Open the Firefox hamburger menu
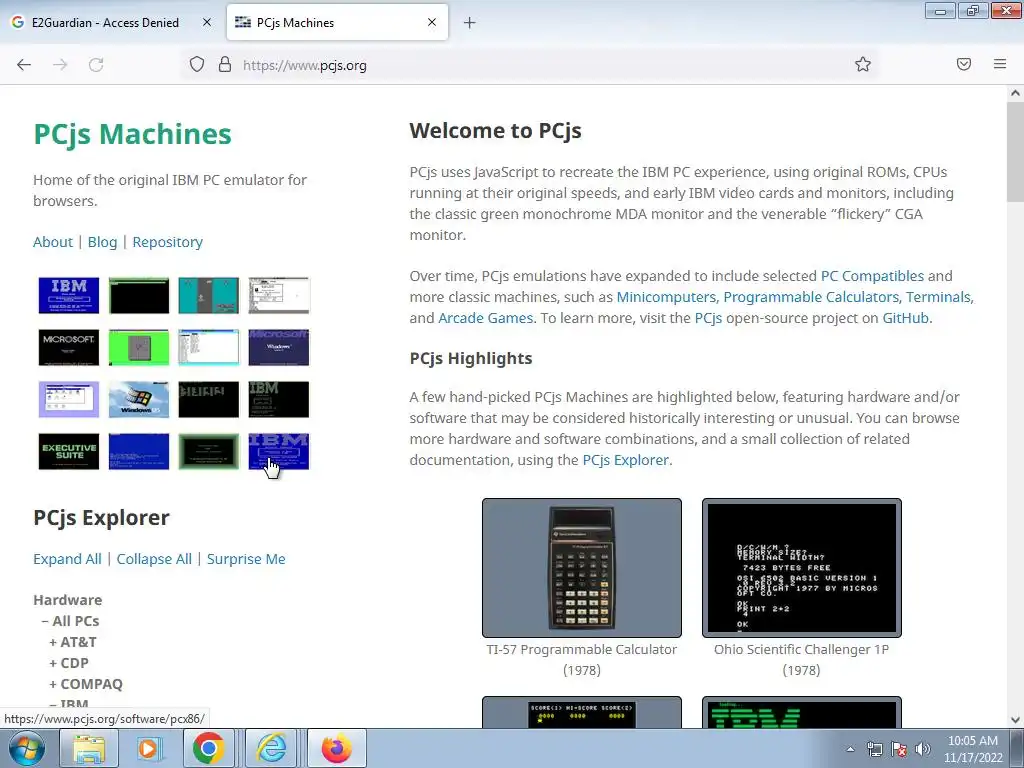Image resolution: width=1024 pixels, height=768 pixels. coord(1000,64)
